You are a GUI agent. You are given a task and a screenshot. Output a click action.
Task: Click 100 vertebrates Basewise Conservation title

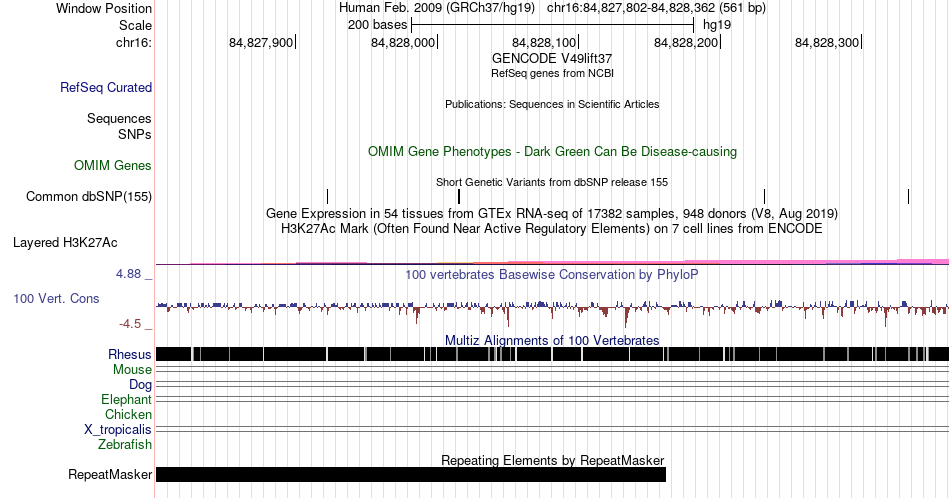pyautogui.click(x=552, y=274)
